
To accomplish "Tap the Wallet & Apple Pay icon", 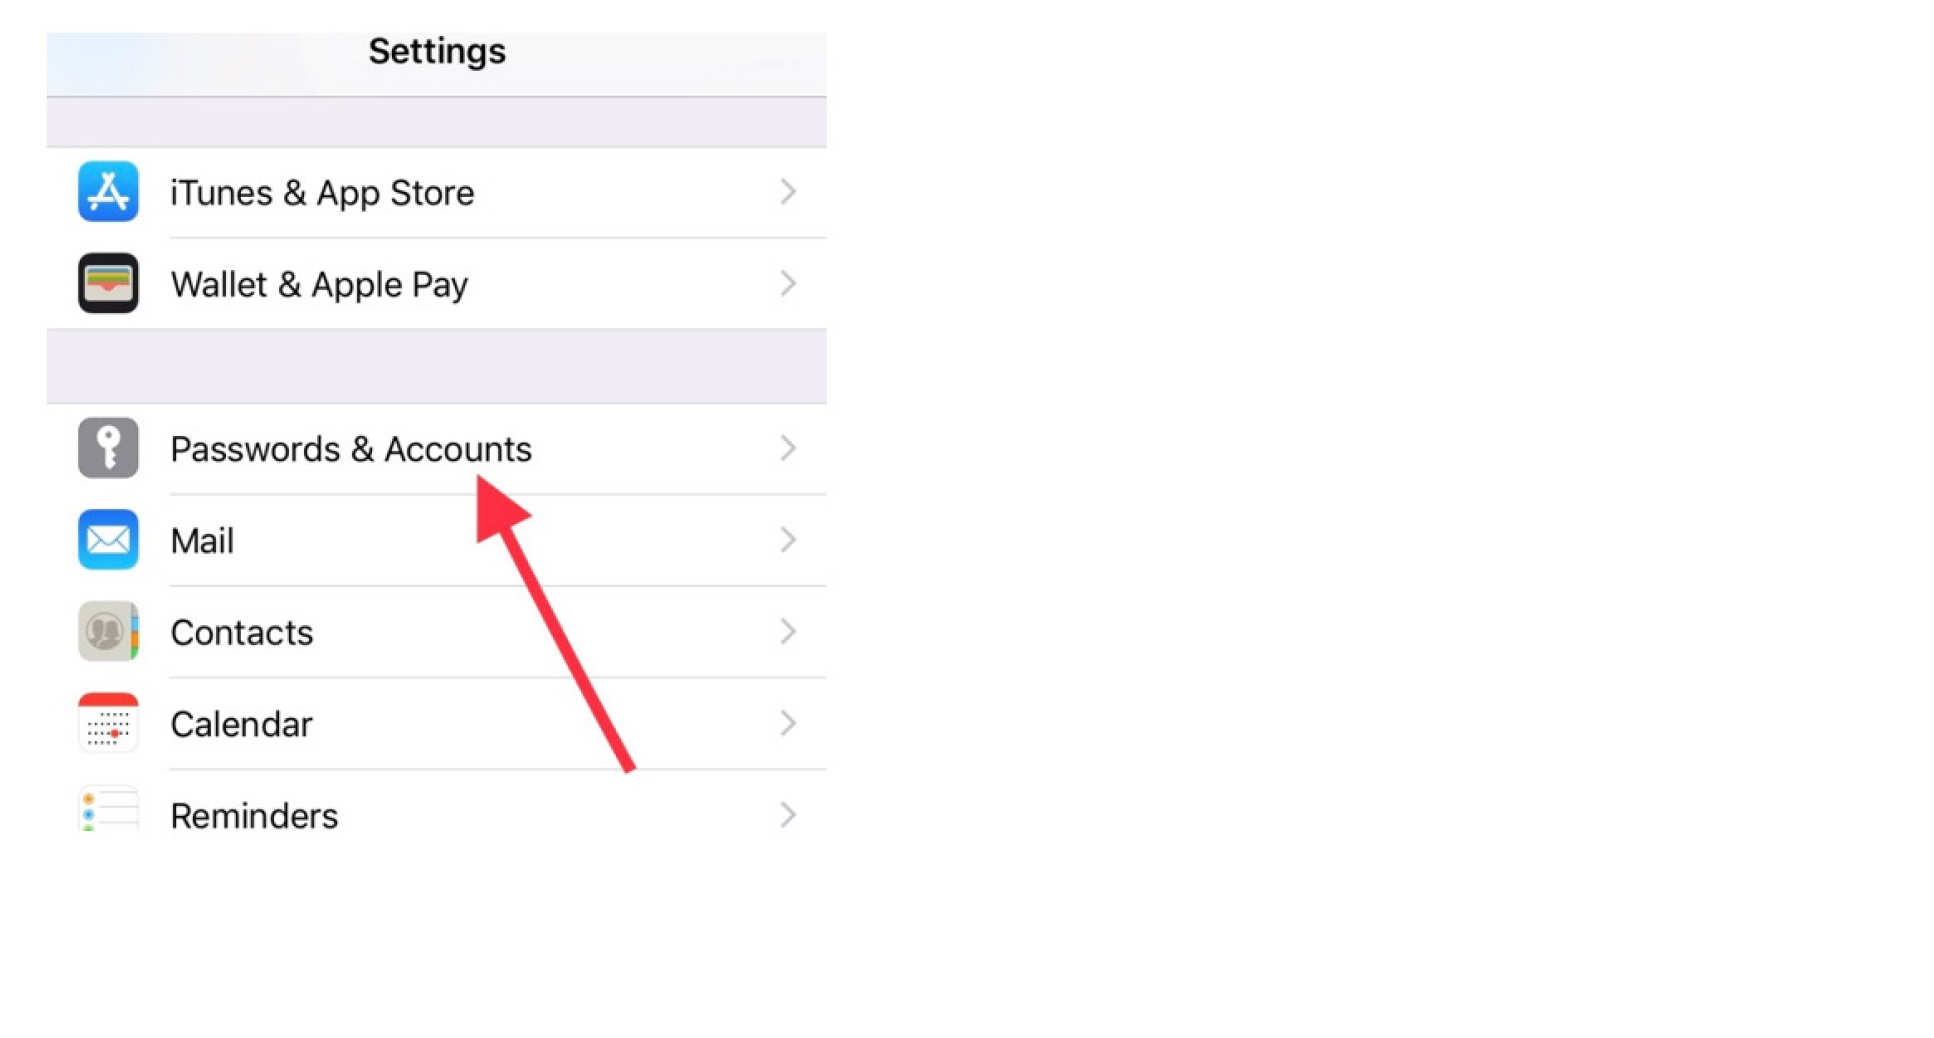I will tap(108, 284).
